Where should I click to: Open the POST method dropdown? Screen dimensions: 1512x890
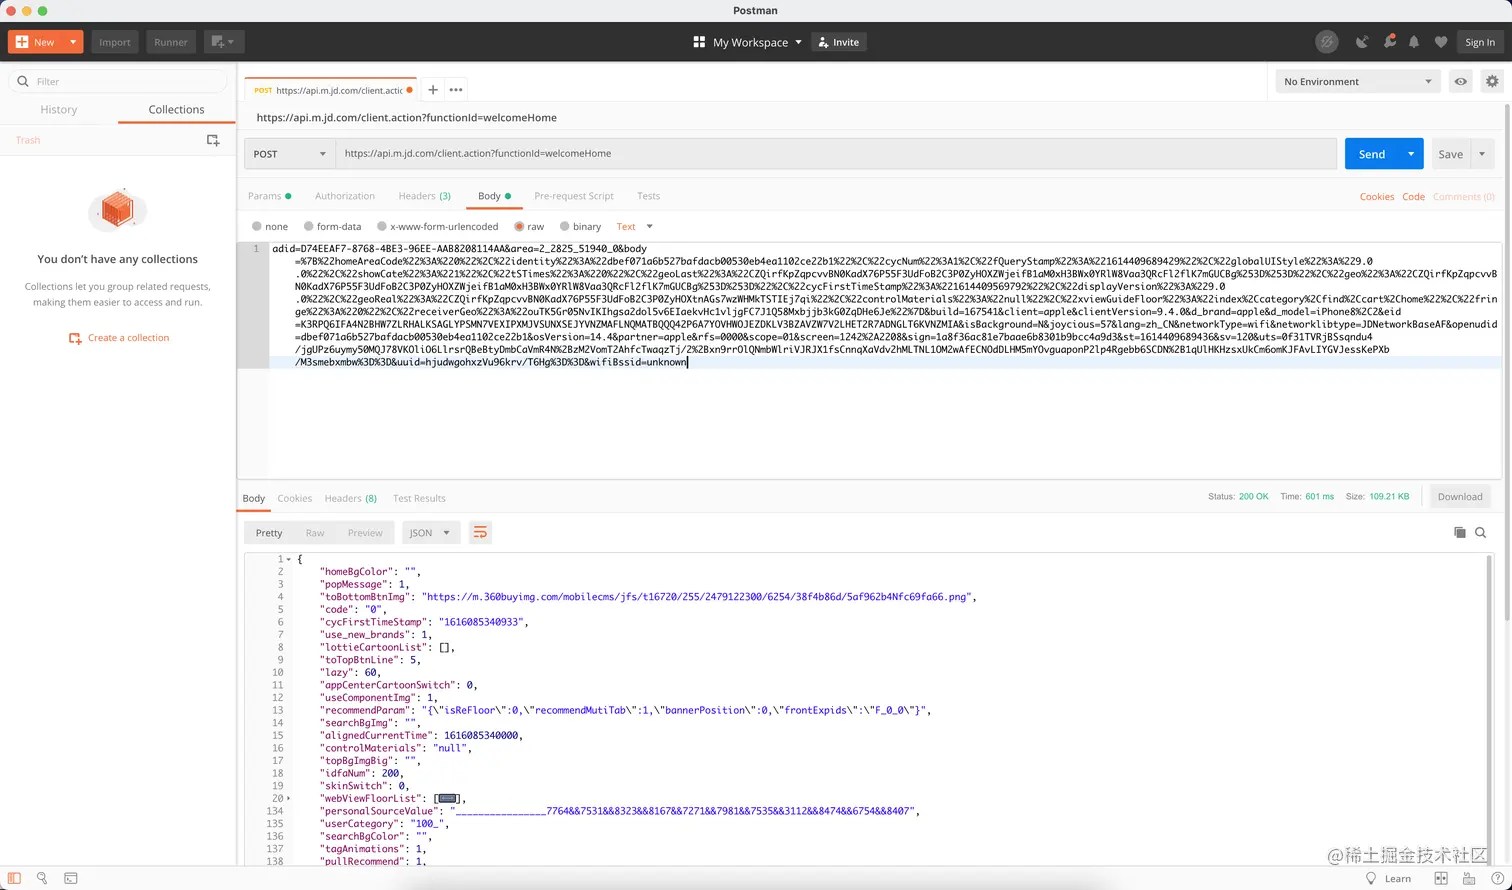click(x=289, y=153)
